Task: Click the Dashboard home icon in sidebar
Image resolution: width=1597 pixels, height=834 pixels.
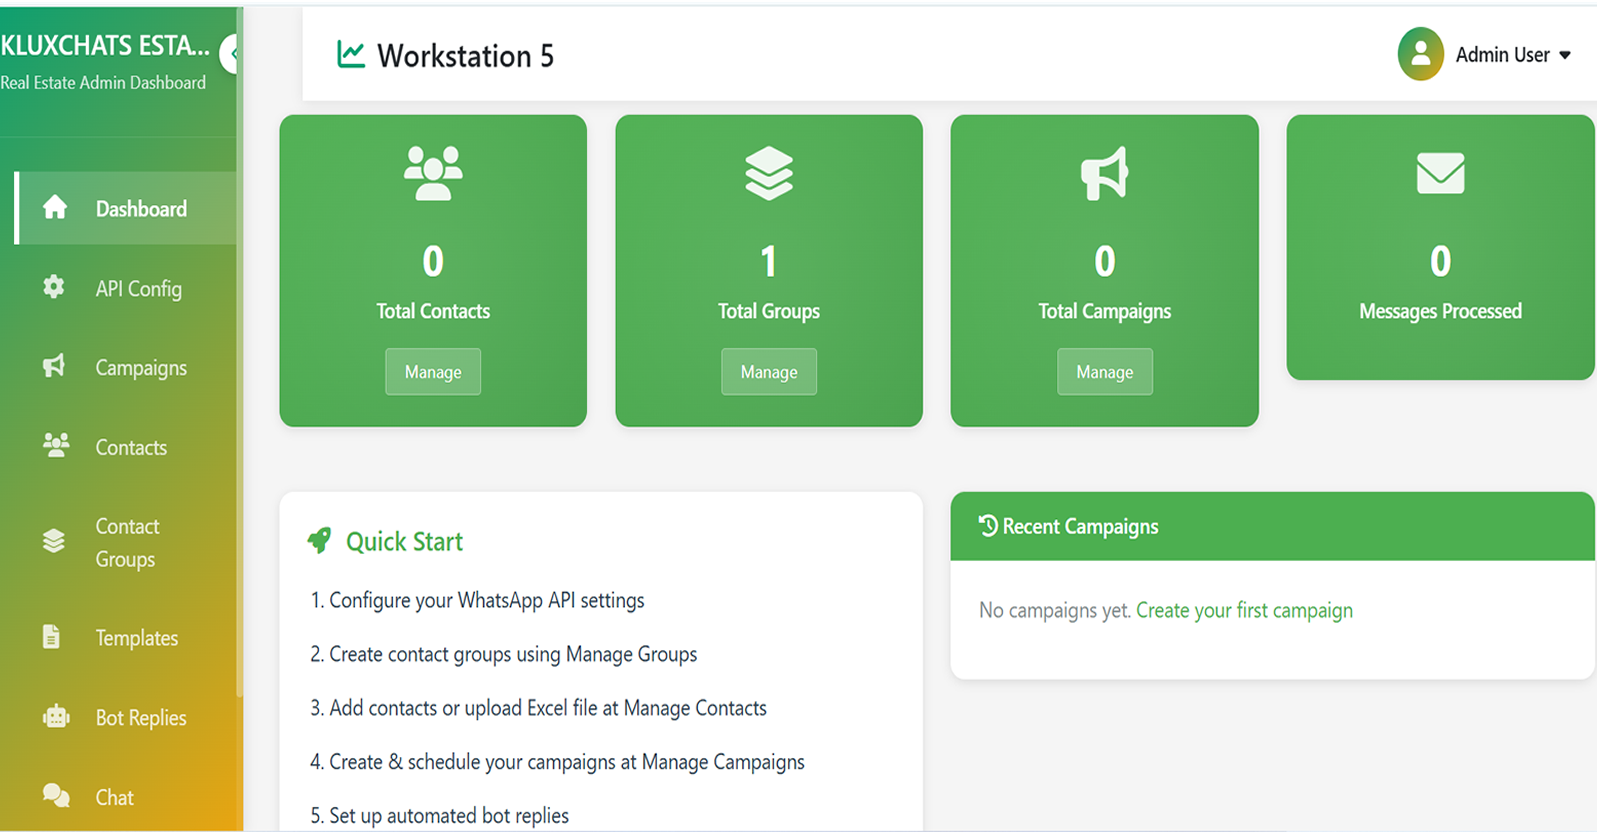Action: pos(55,207)
